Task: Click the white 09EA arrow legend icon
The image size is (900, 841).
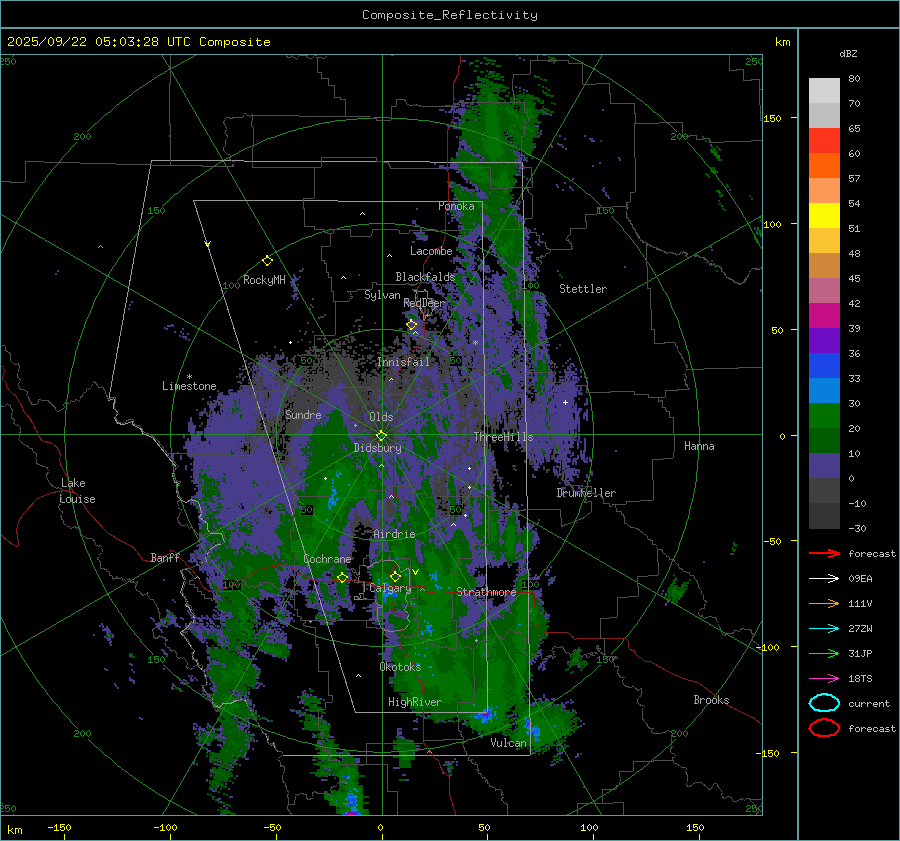Action: click(824, 578)
